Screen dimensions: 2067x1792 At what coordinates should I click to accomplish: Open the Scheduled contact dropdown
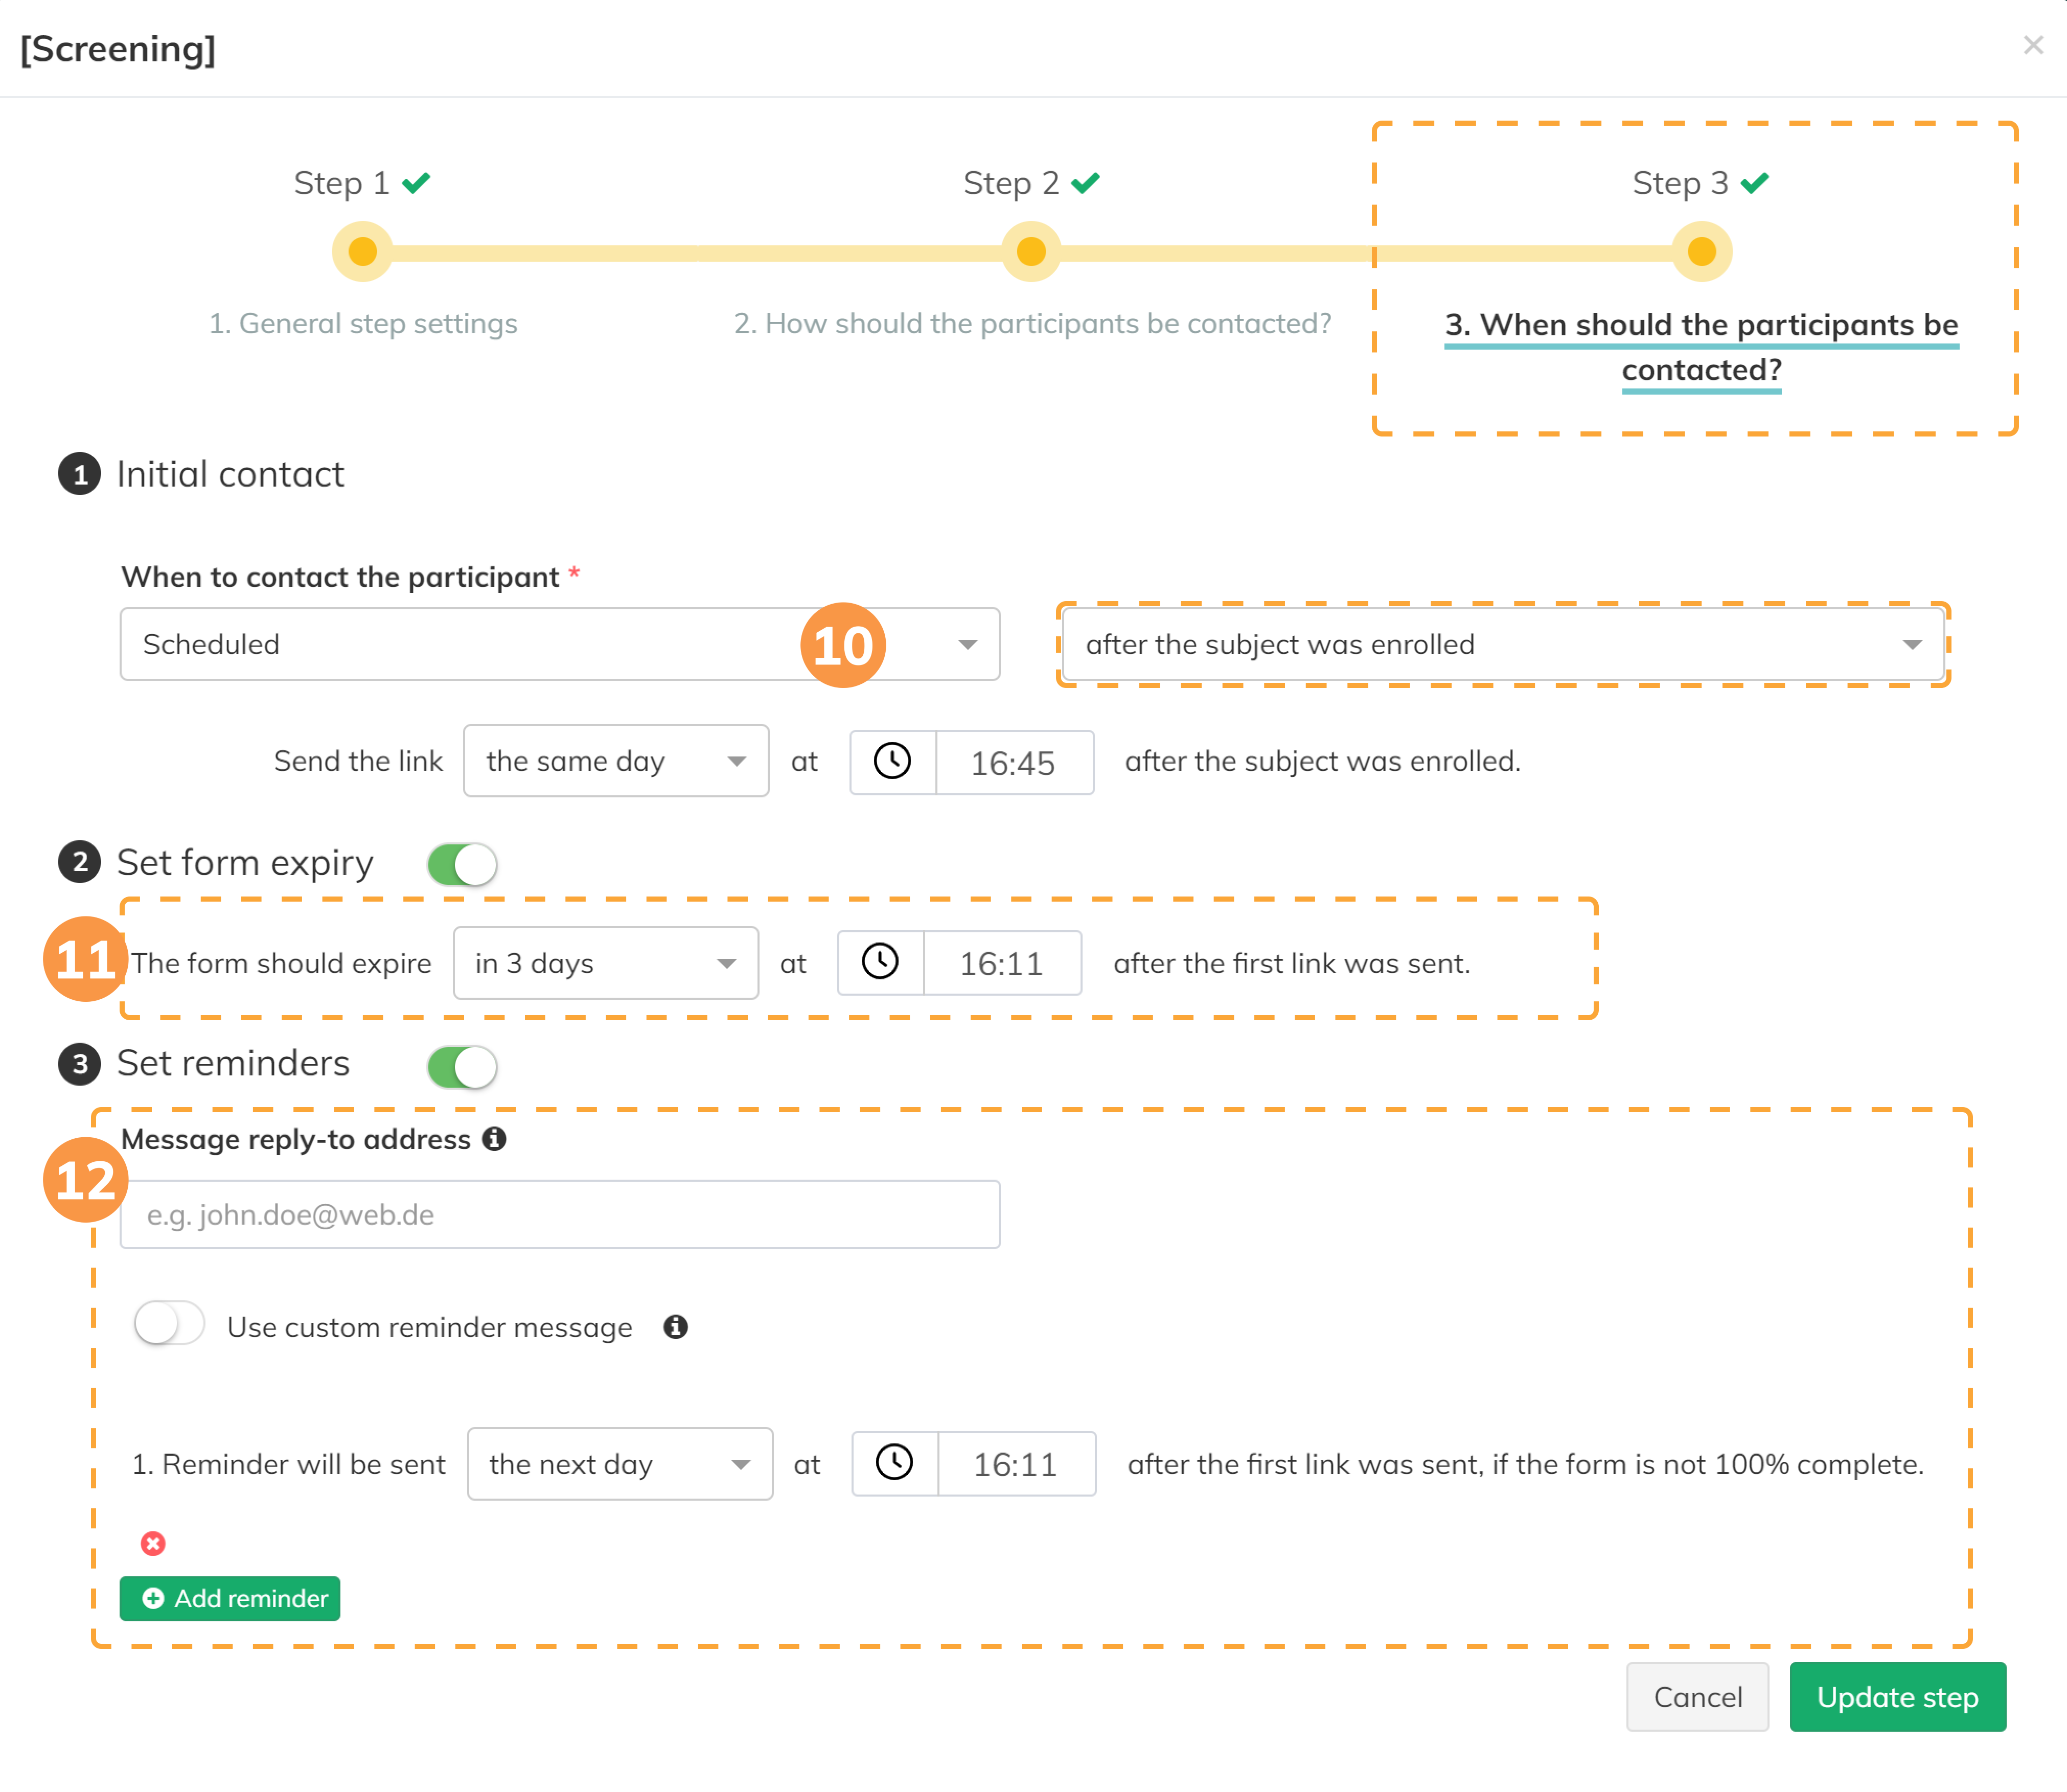point(559,645)
